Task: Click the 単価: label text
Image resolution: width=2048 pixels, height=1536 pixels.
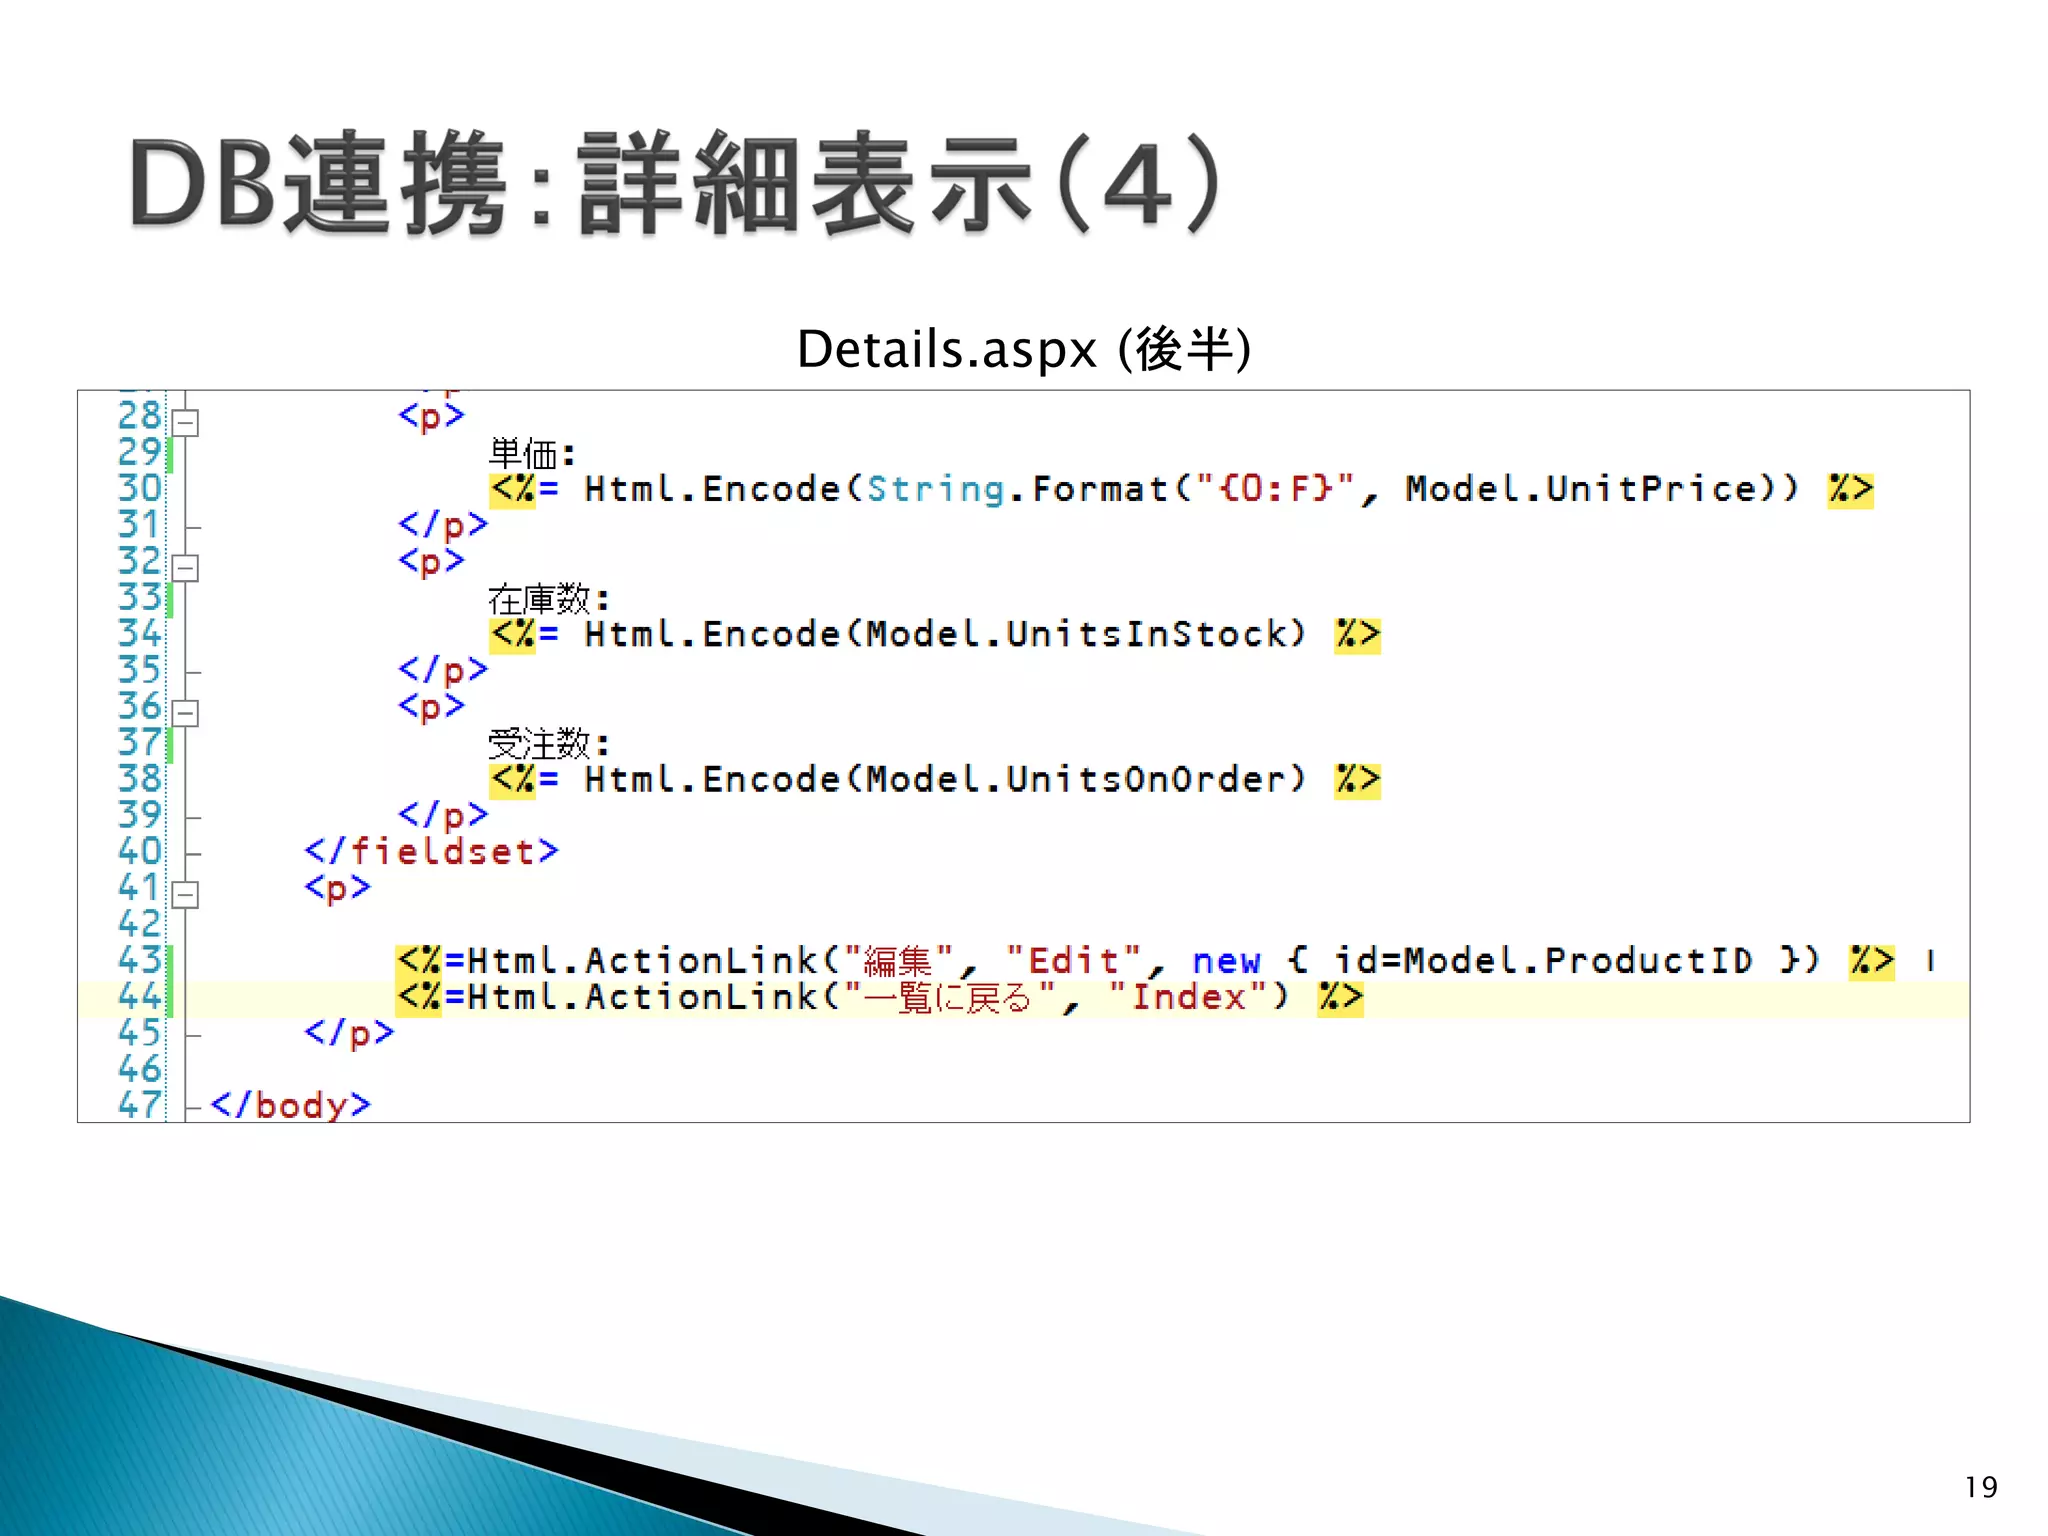Action: [x=531, y=455]
